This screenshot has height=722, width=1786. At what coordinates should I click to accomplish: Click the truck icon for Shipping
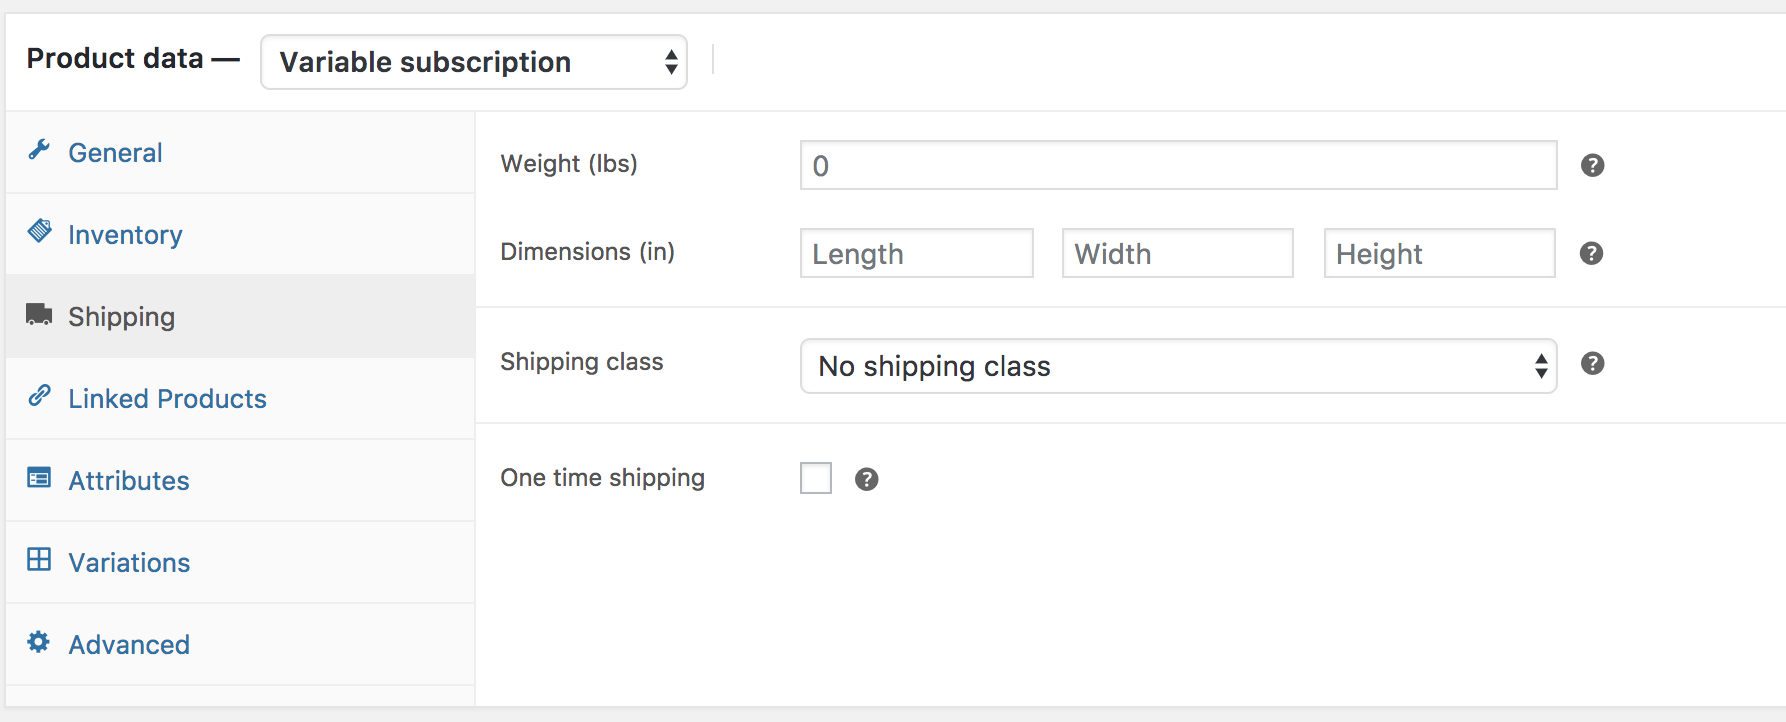tap(38, 314)
